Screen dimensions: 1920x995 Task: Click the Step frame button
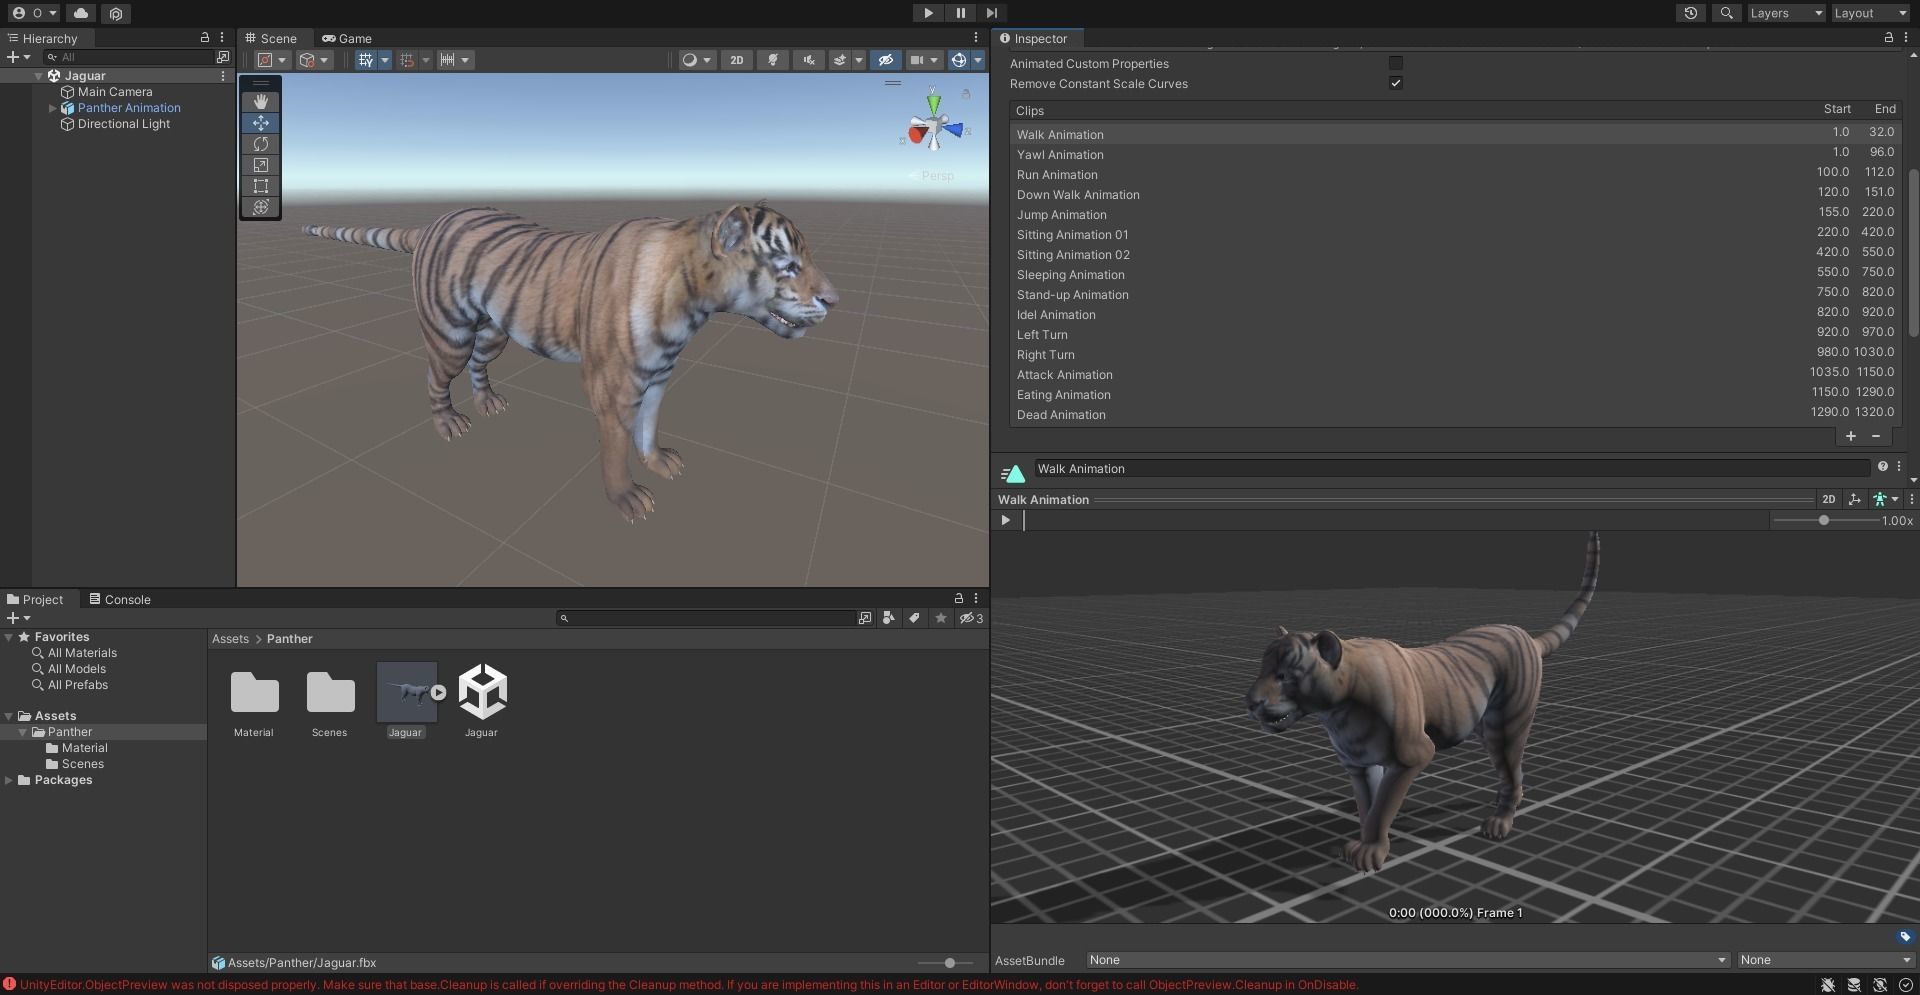[x=991, y=13]
